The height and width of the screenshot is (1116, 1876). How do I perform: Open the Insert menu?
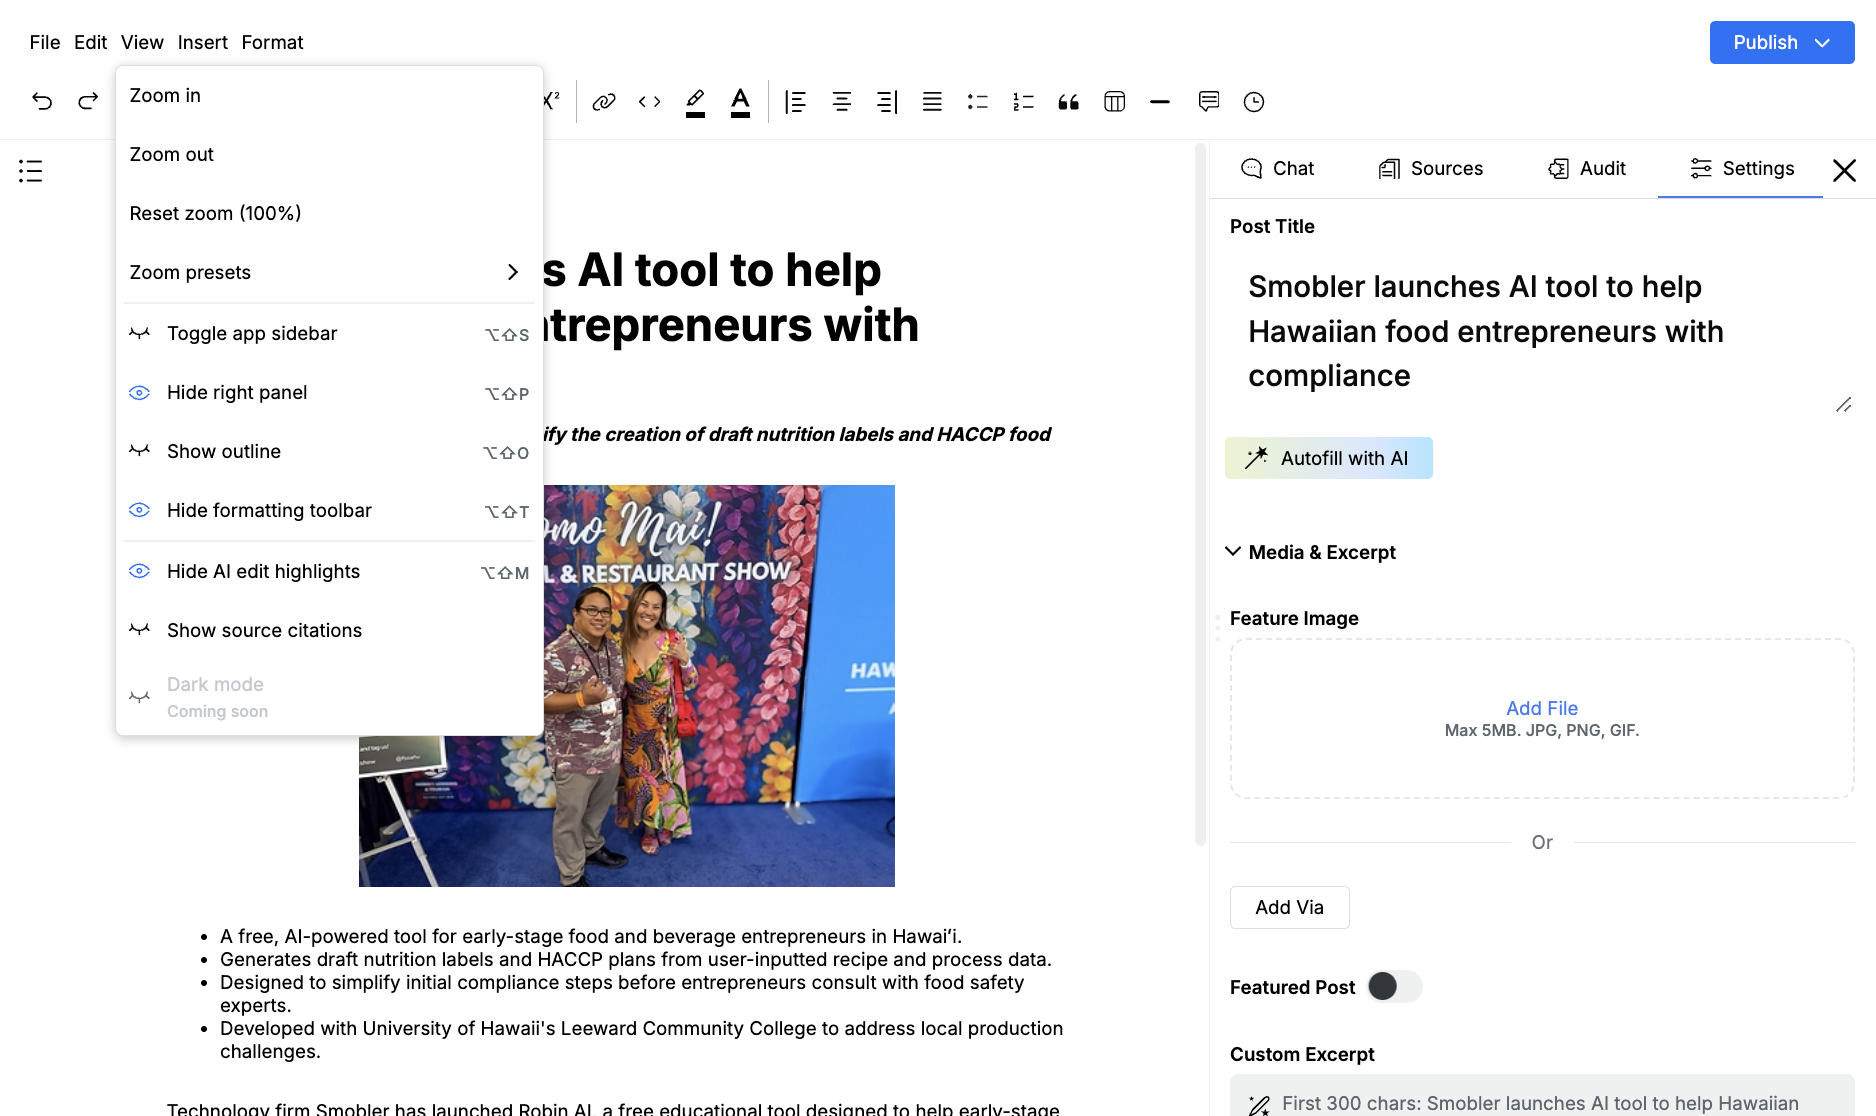click(203, 43)
